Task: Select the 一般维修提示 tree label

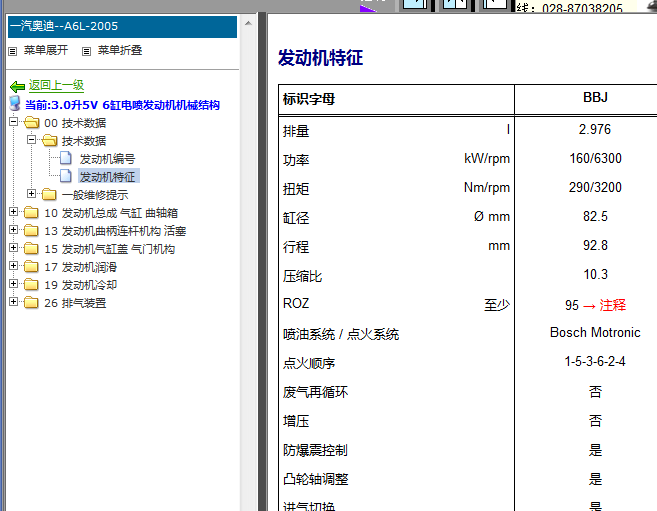Action: [95, 195]
